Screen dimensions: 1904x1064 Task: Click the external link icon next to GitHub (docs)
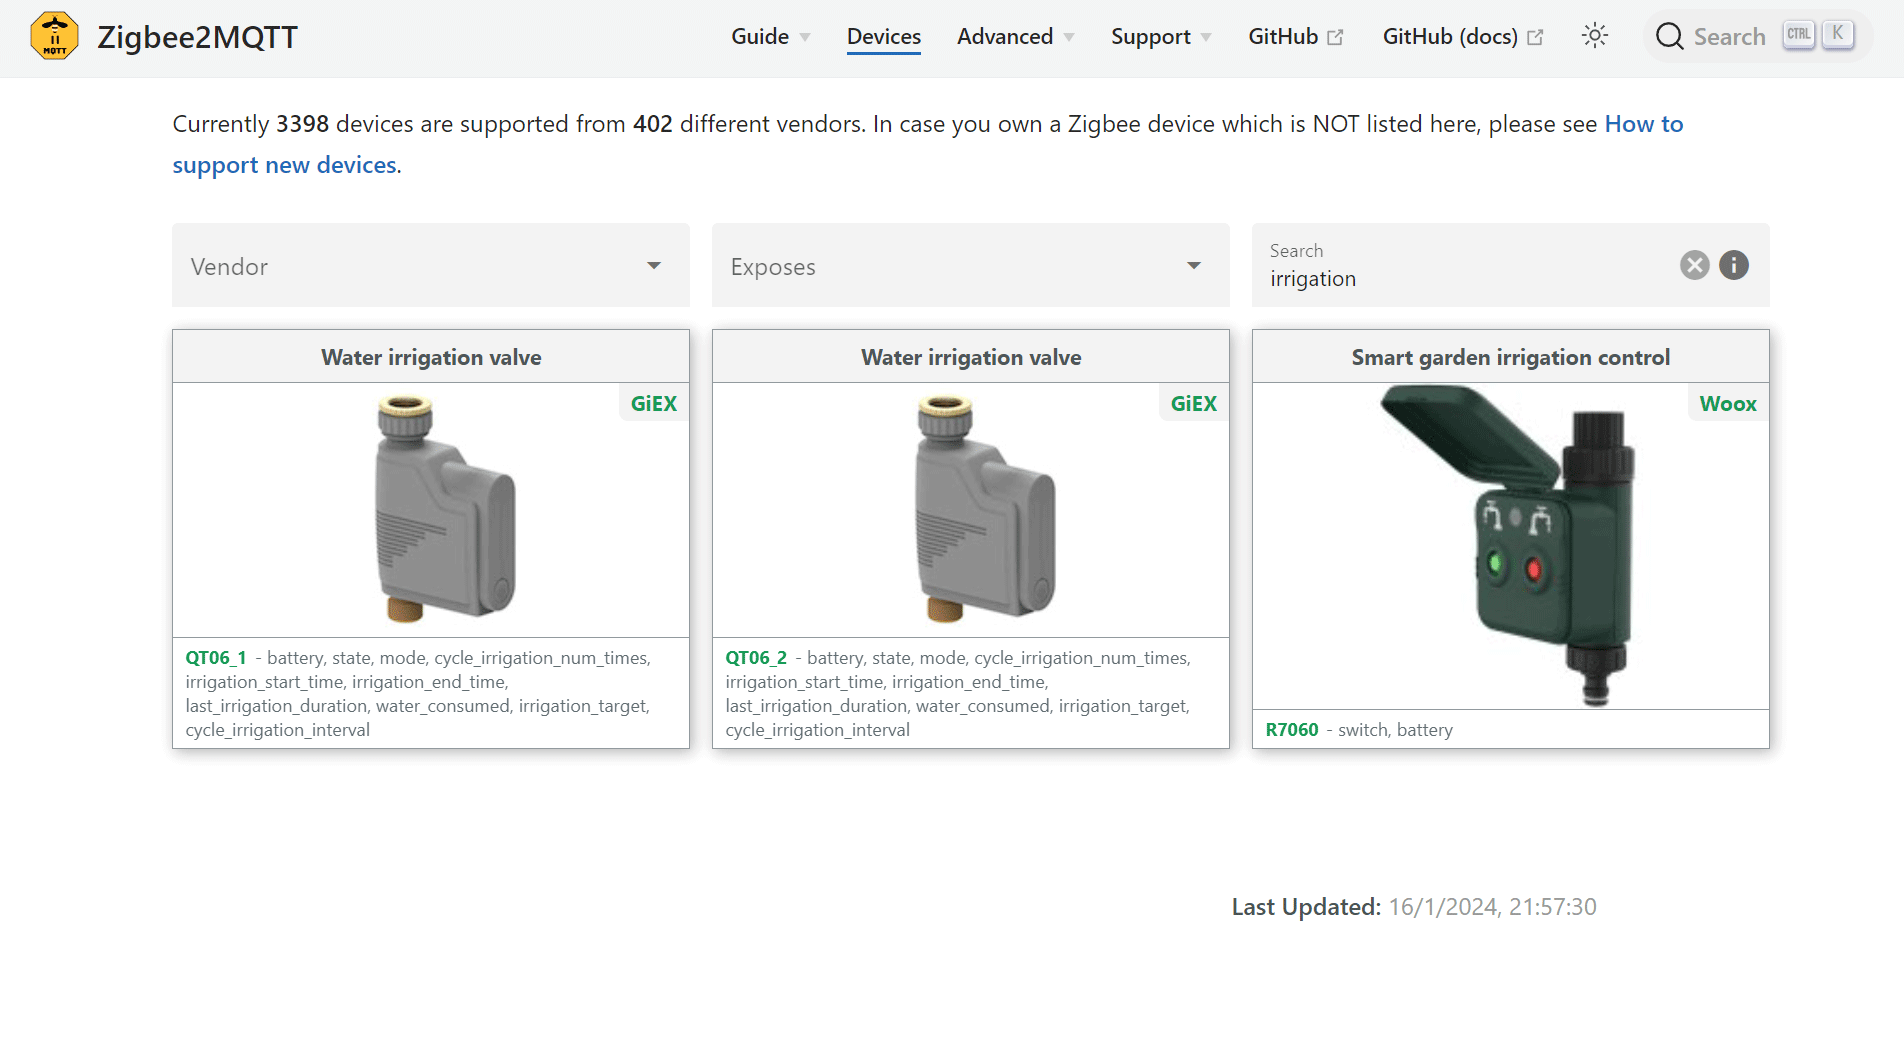(1535, 38)
